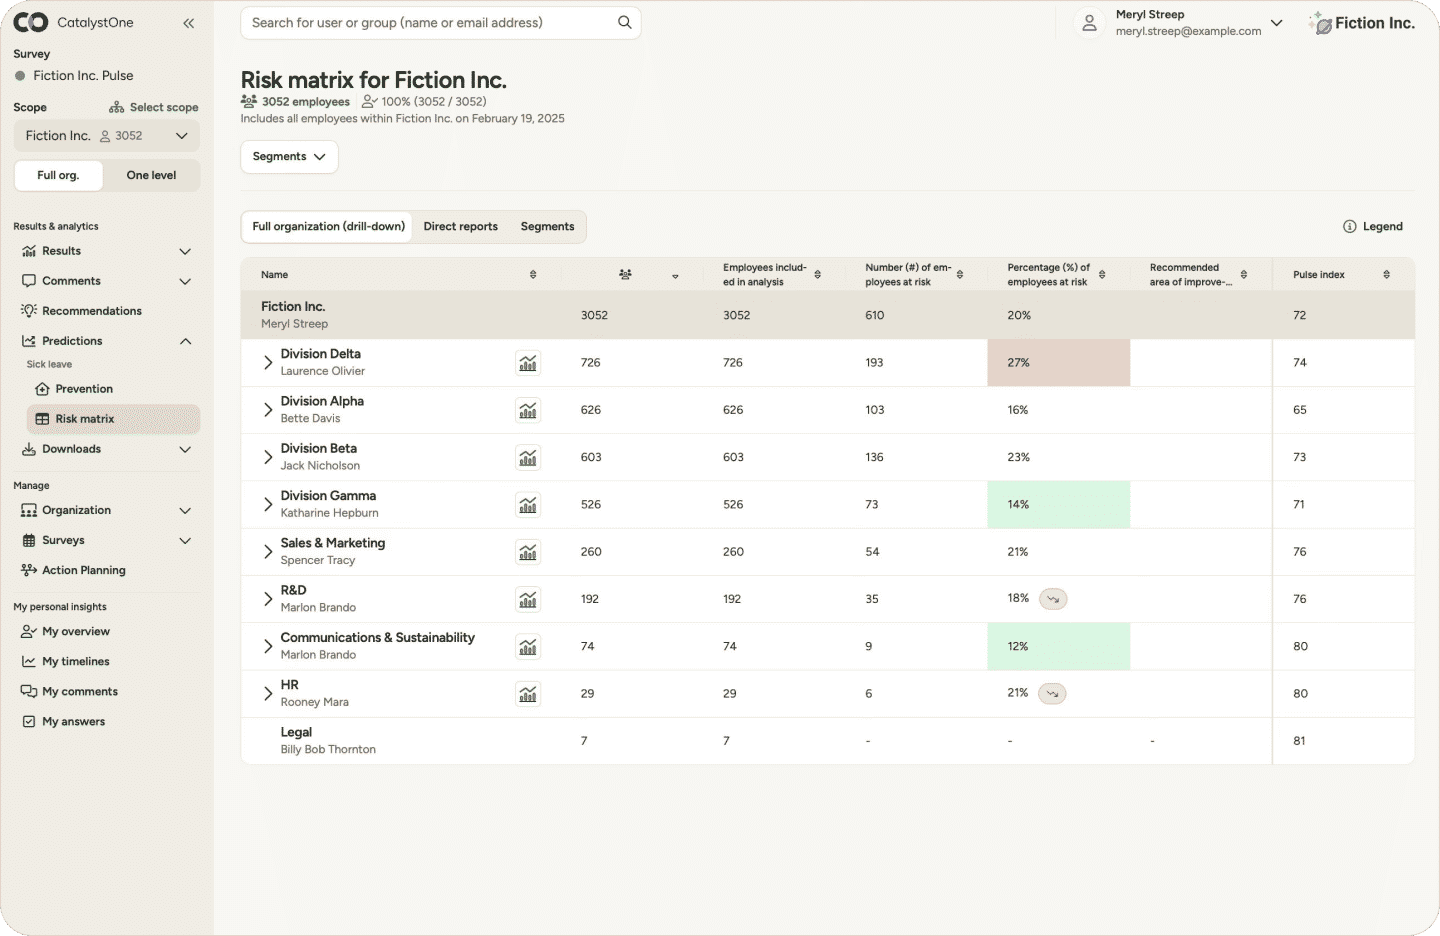Expand HR row
Screen dimensions: 1440x936
(268, 694)
